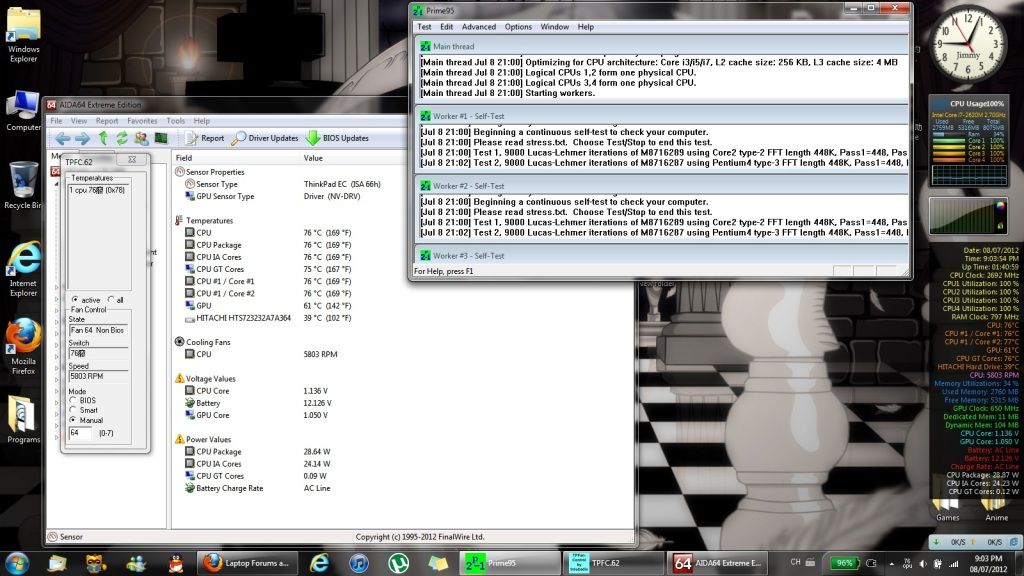Open the Windows Start menu
The image size is (1024, 576).
point(17,563)
